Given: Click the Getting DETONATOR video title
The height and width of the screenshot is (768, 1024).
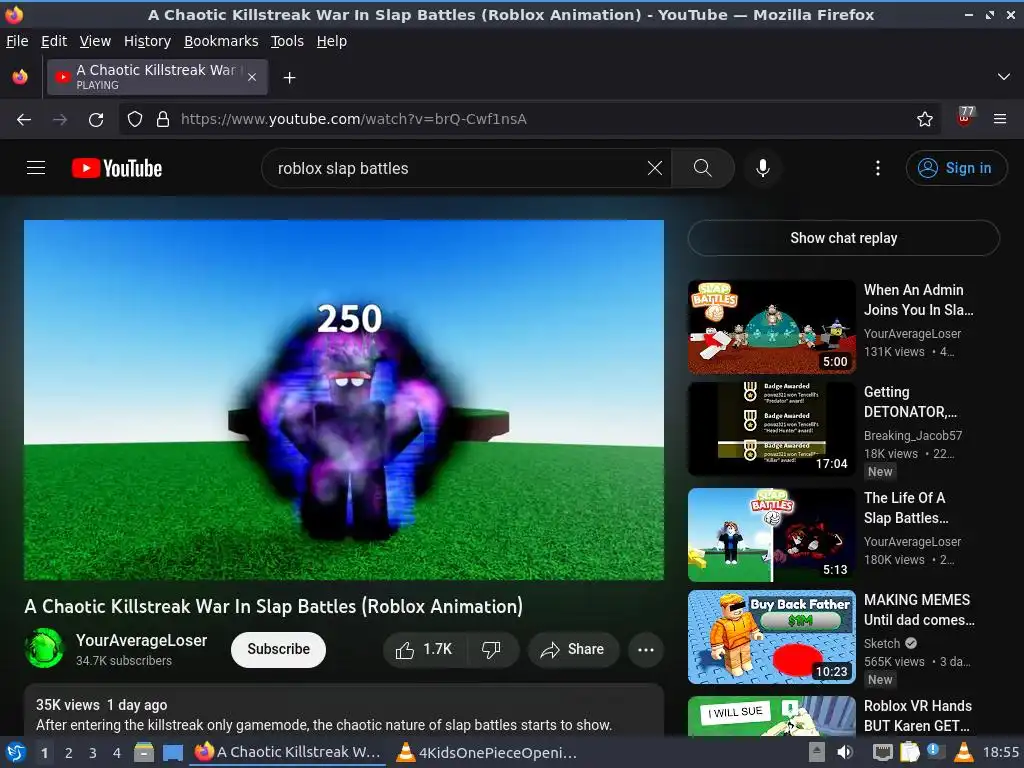Looking at the screenshot, I should 910,402.
